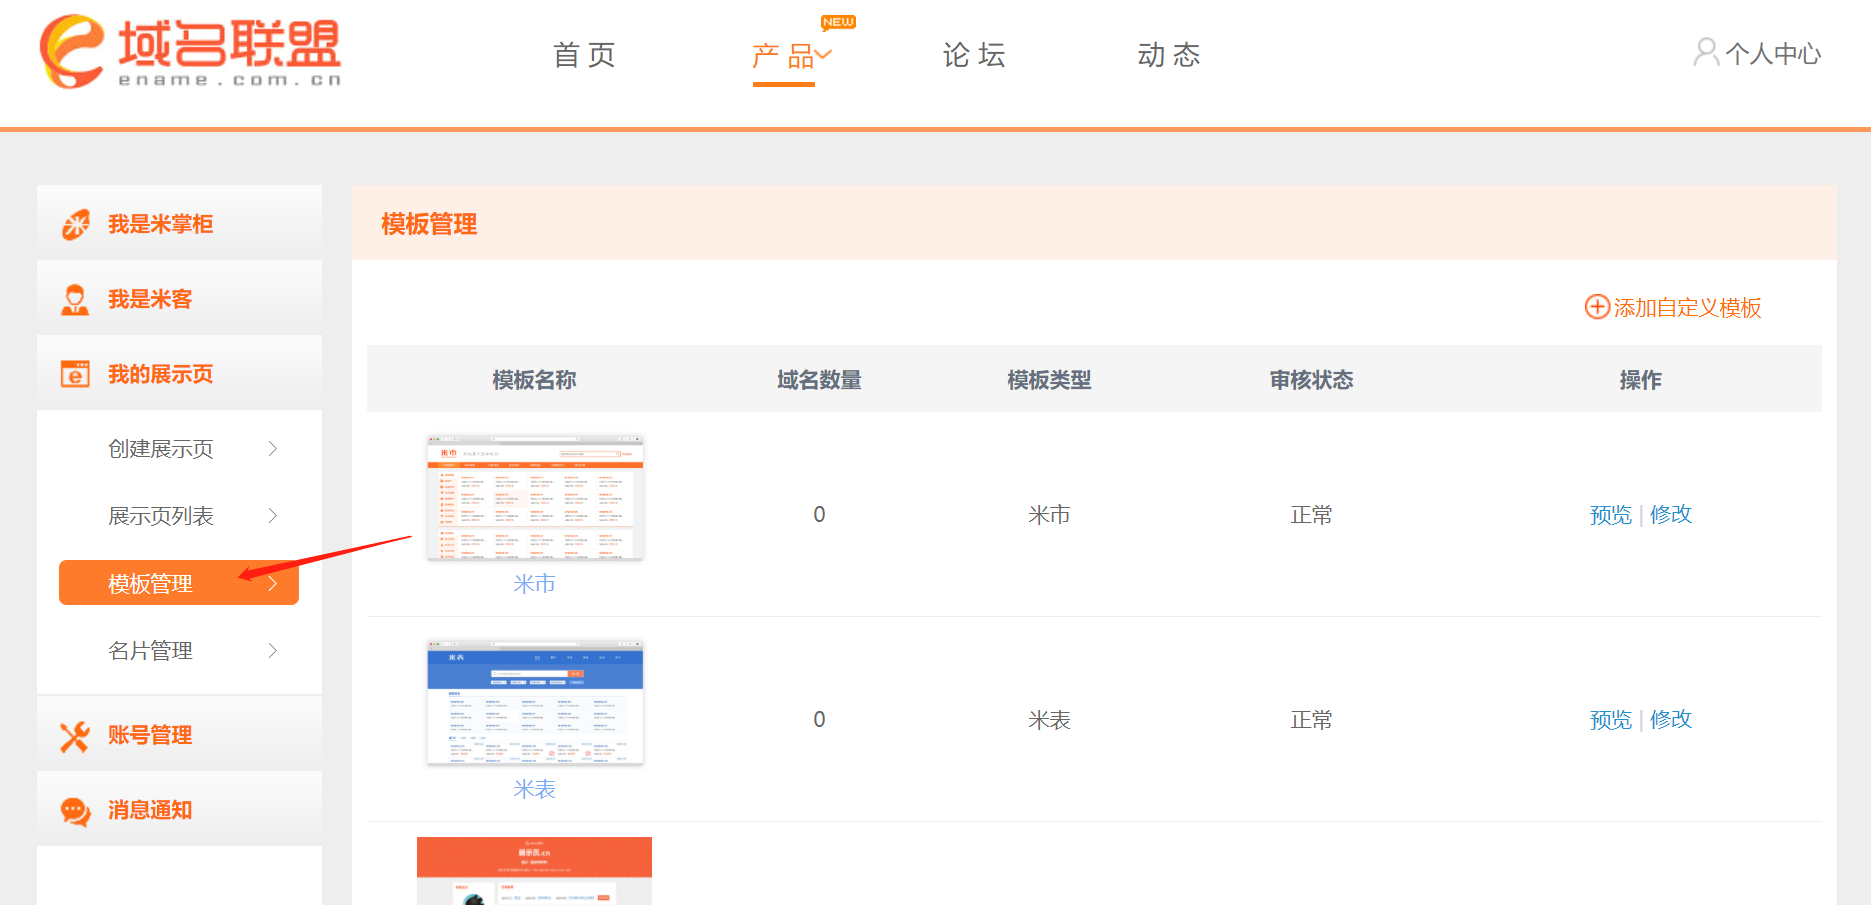Click the 我是米客 person icon
1871x905 pixels.
click(74, 297)
